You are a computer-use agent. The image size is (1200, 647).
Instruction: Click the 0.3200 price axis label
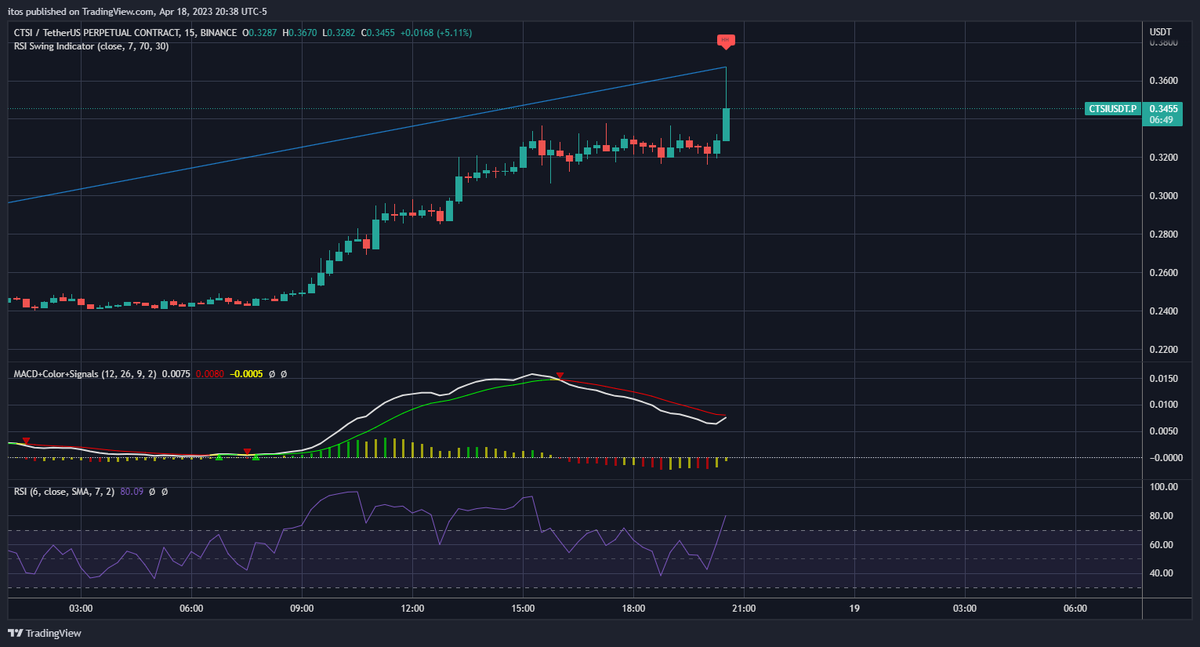[1164, 158]
